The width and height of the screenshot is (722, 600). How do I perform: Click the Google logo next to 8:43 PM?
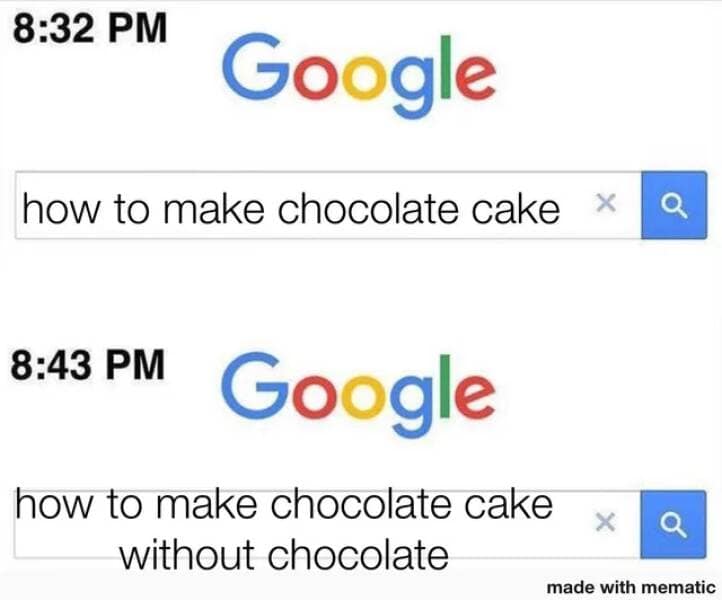pos(358,394)
